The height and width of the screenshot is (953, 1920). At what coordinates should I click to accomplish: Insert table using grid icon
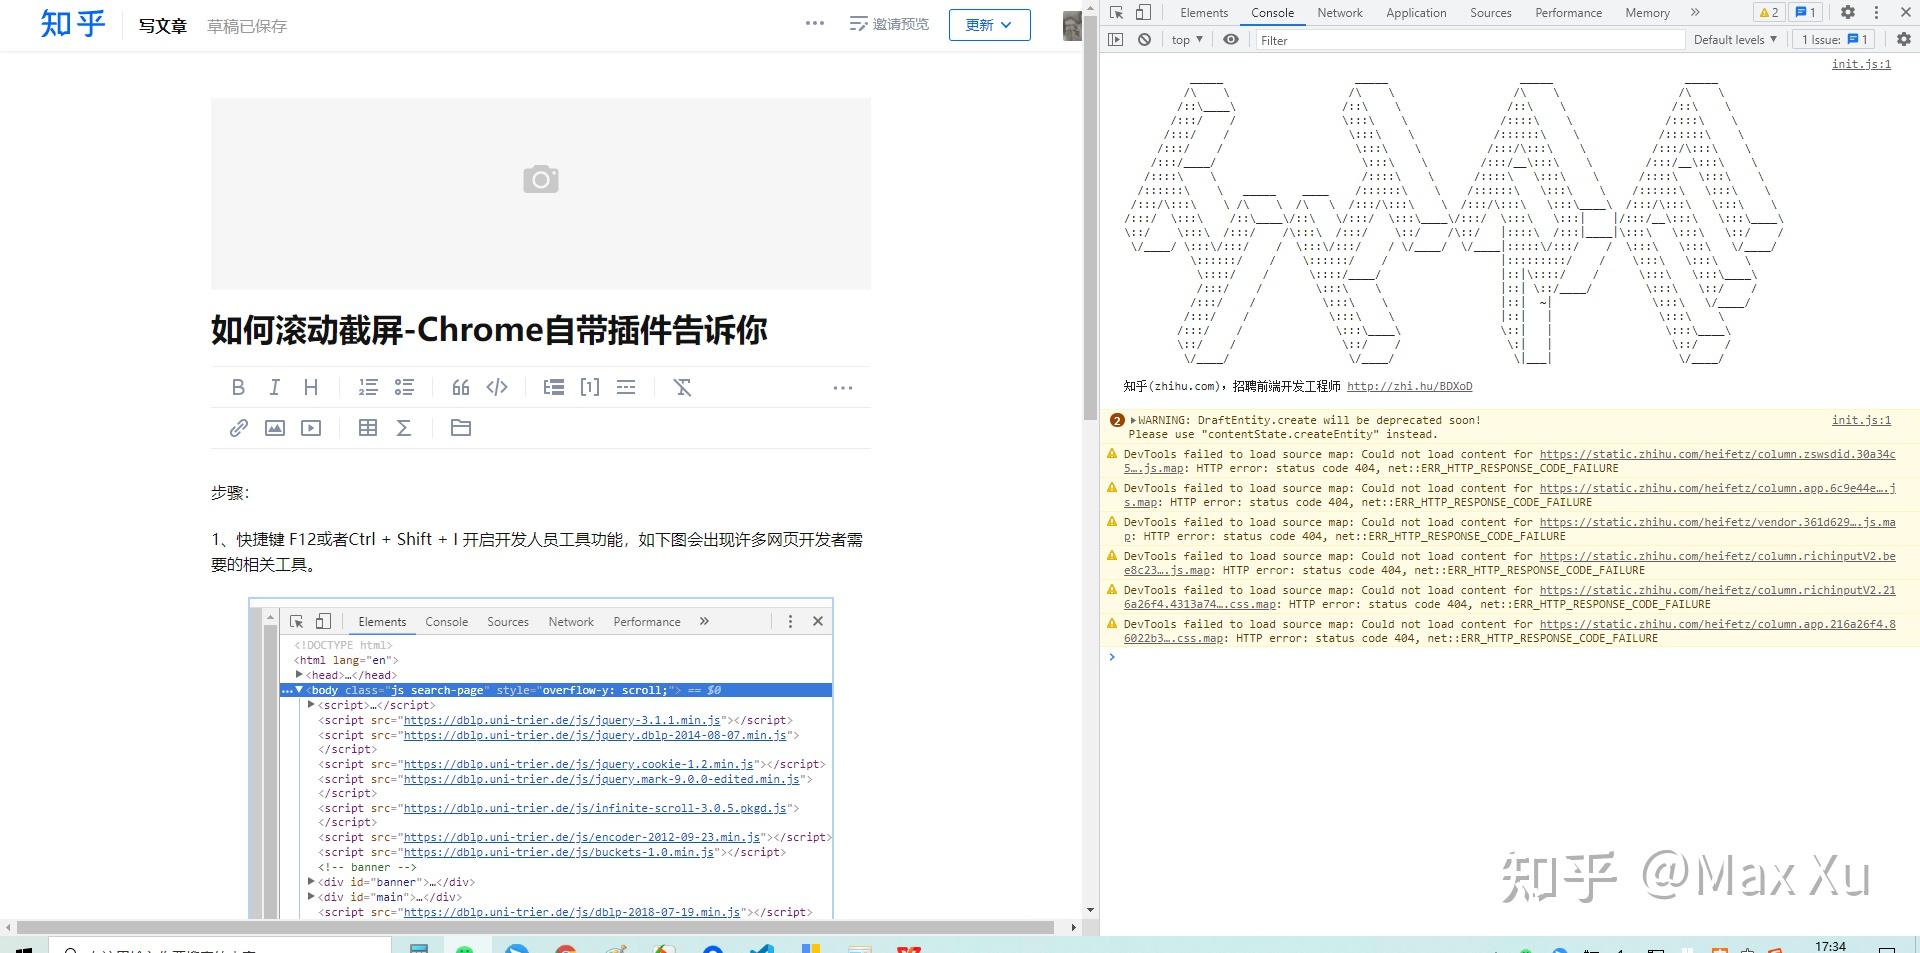368,428
